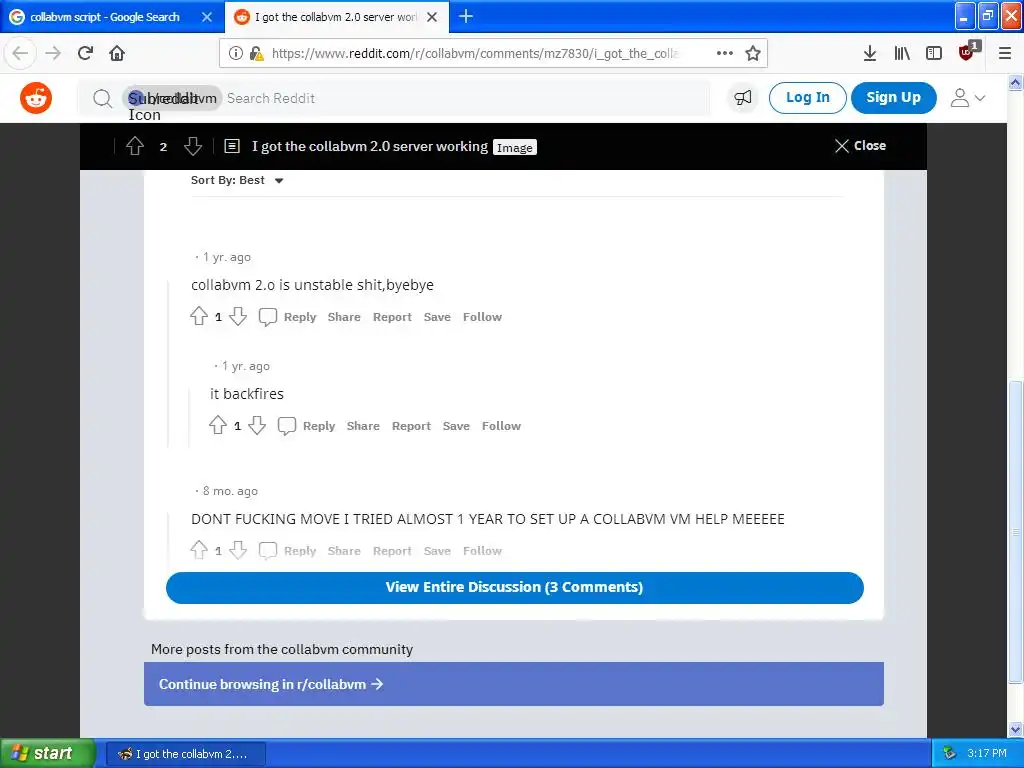Close the Google Search tab
The width and height of the screenshot is (1024, 768).
pos(206,17)
